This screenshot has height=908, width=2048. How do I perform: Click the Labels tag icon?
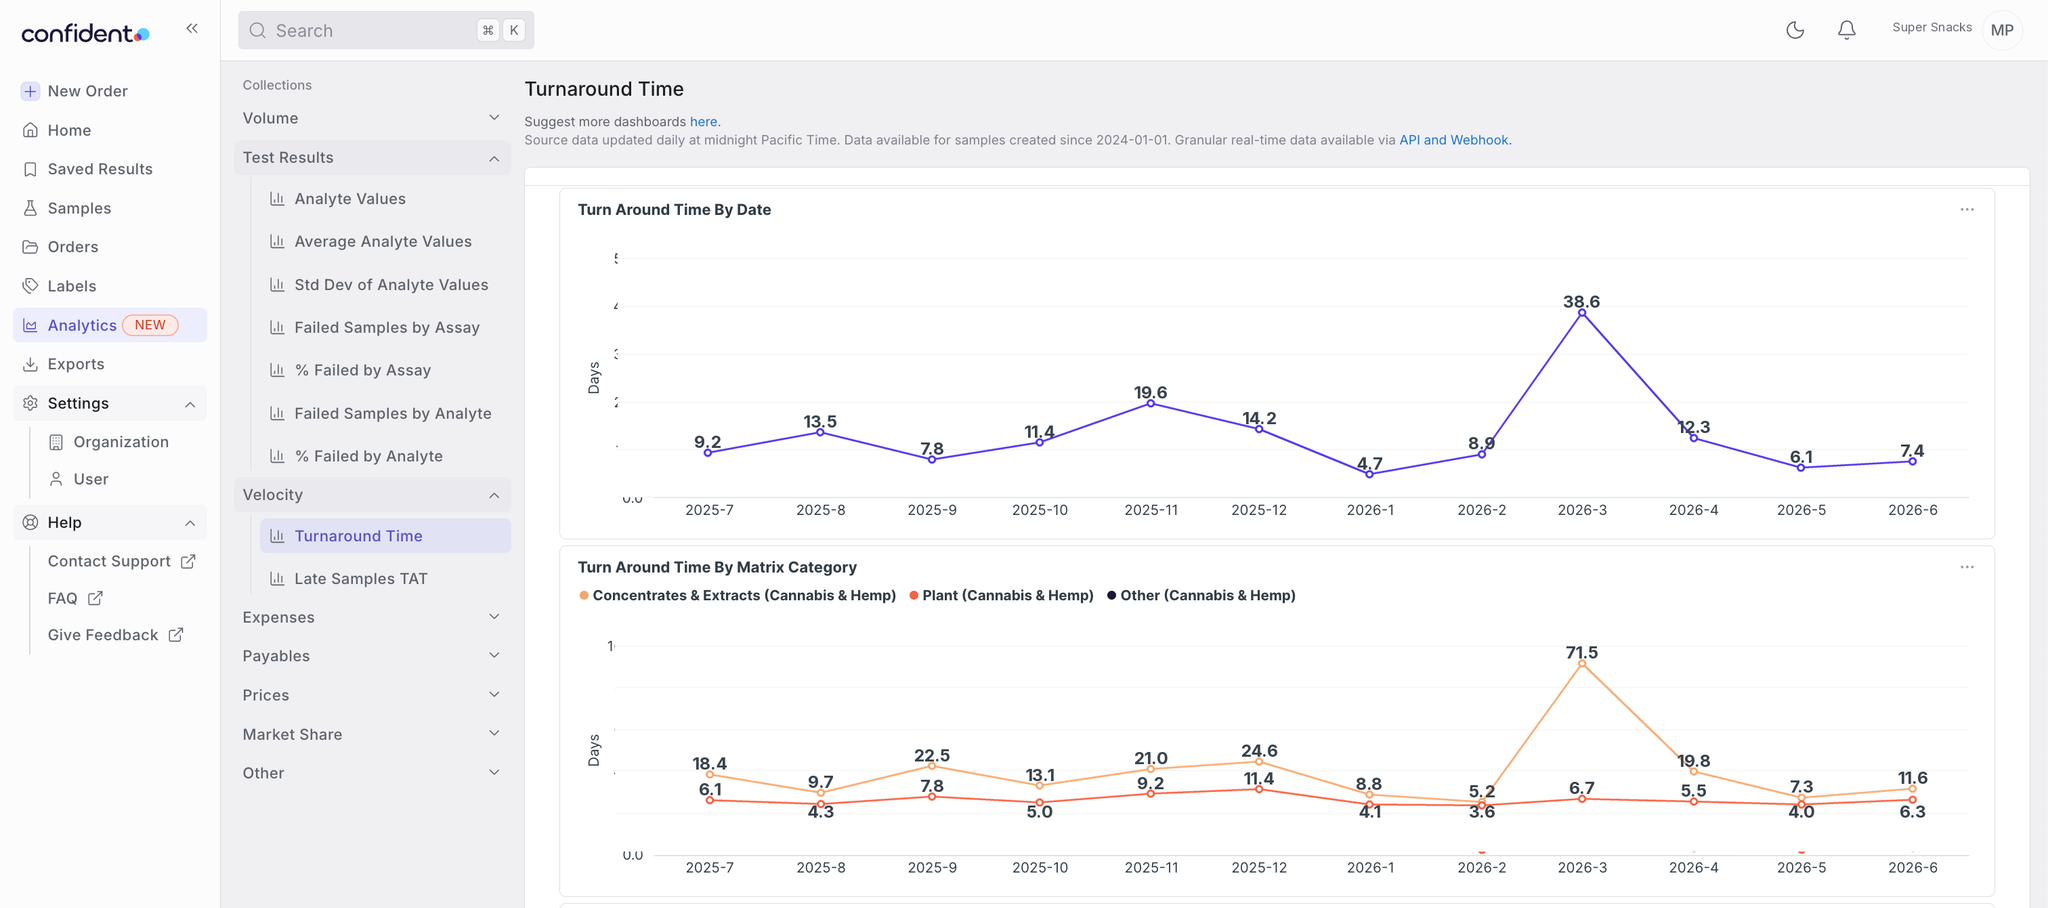(x=30, y=286)
